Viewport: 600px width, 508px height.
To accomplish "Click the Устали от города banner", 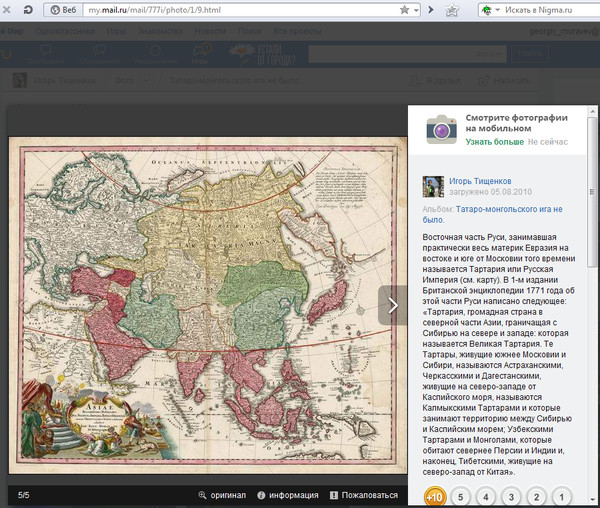I will pyautogui.click(x=262, y=54).
